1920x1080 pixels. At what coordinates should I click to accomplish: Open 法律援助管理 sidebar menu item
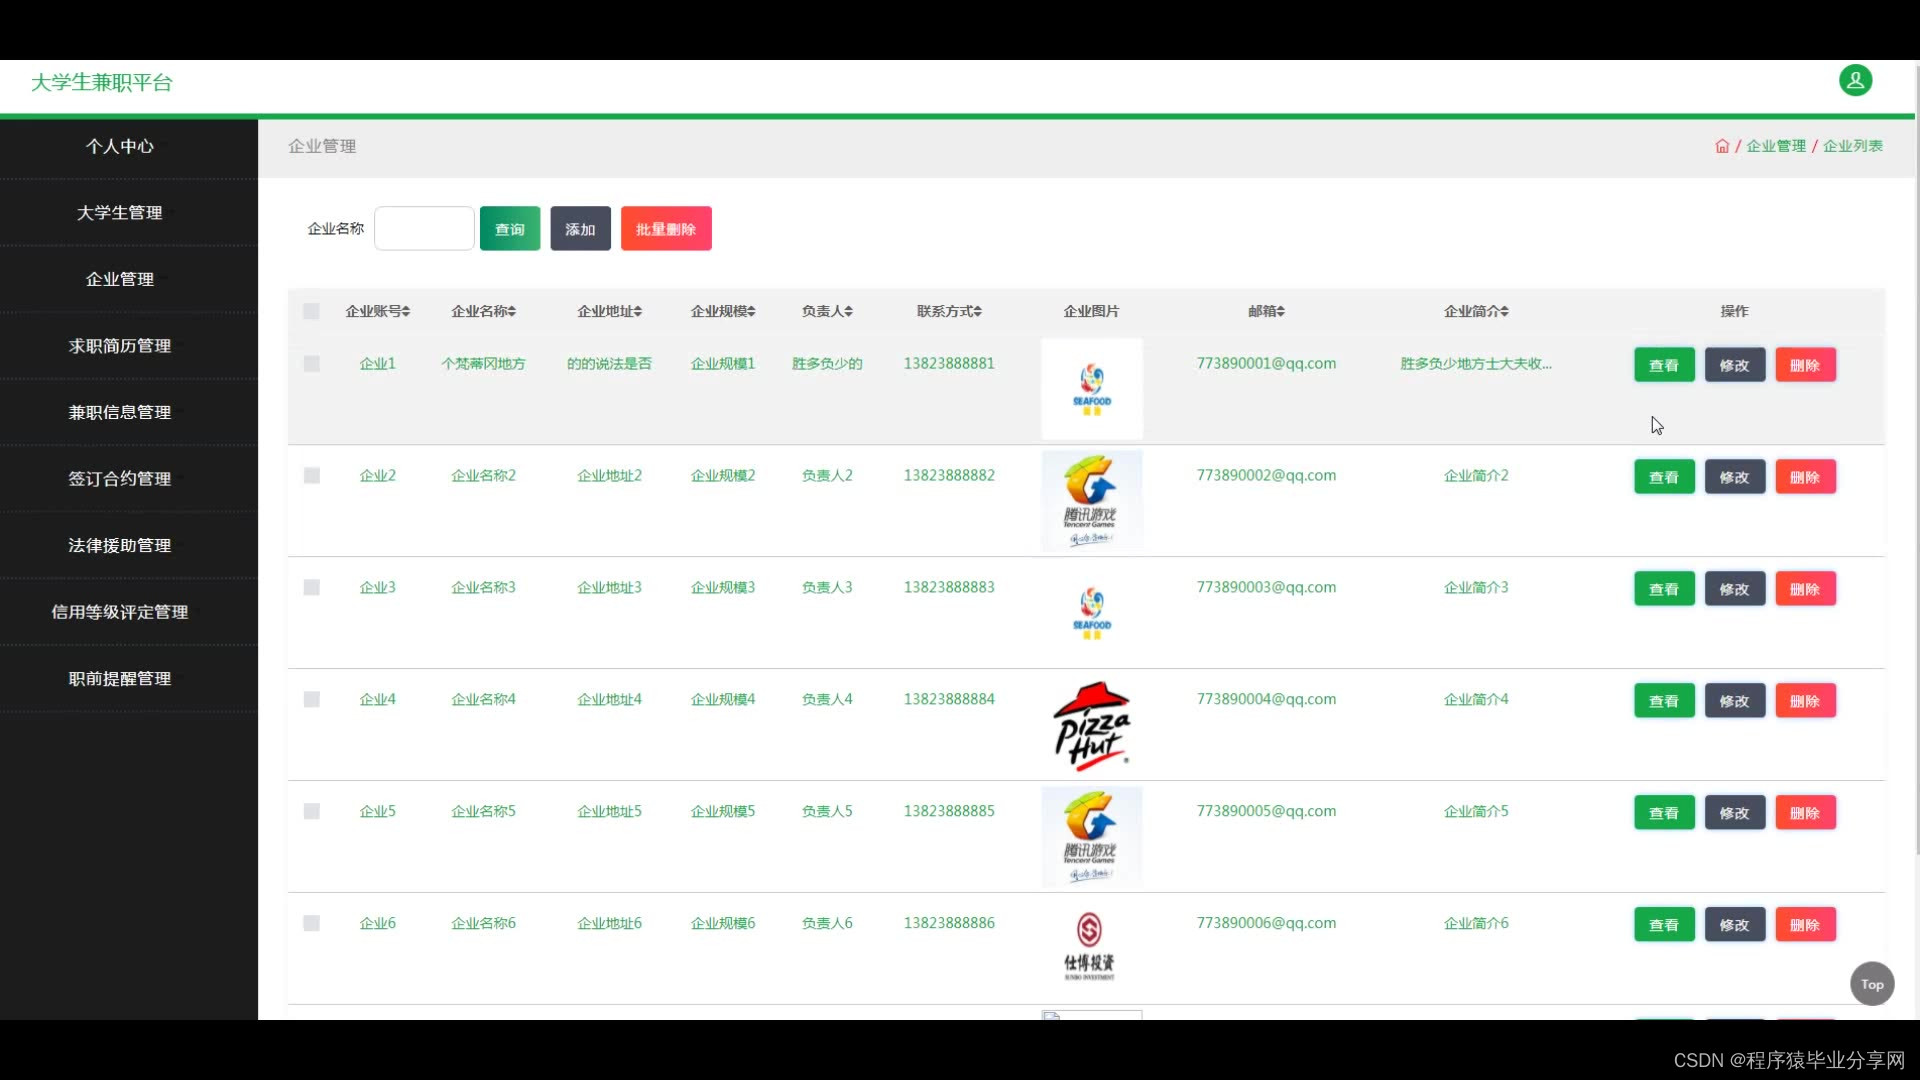tap(120, 545)
